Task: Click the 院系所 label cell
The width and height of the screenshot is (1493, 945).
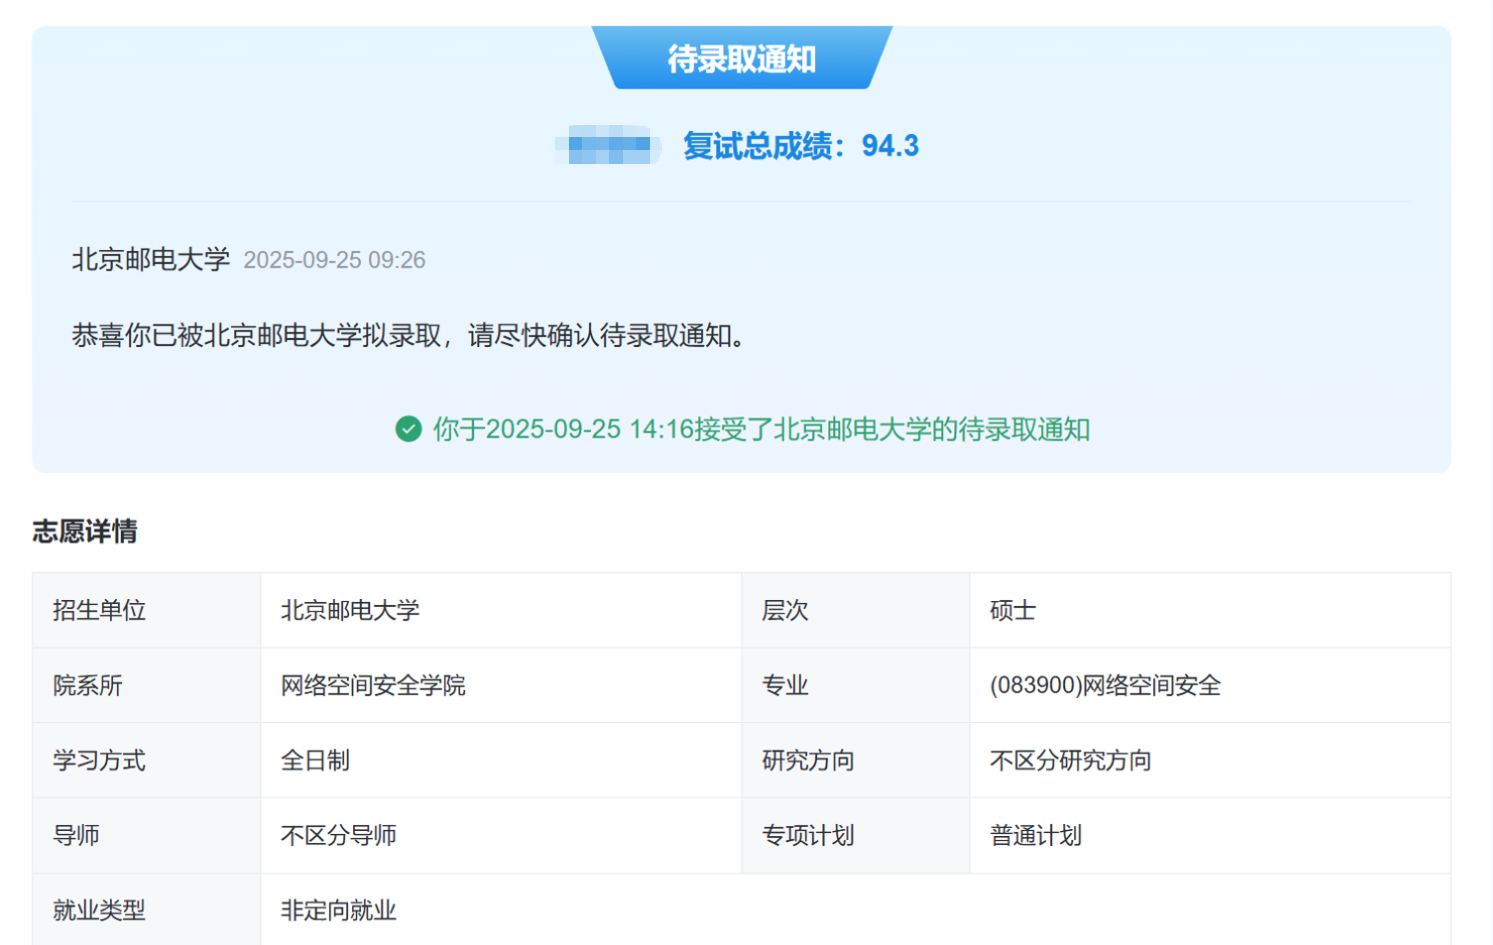Action: 147,685
